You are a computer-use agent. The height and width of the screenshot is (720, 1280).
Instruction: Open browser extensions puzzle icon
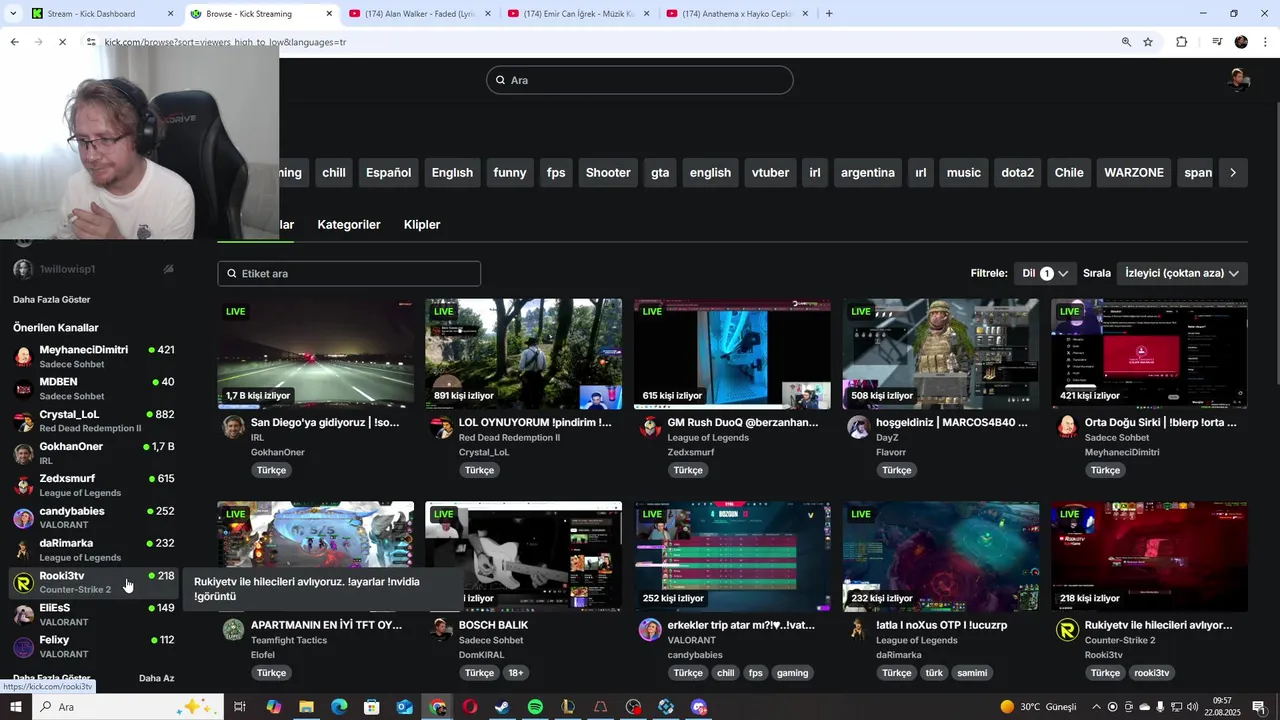pos(1182,42)
